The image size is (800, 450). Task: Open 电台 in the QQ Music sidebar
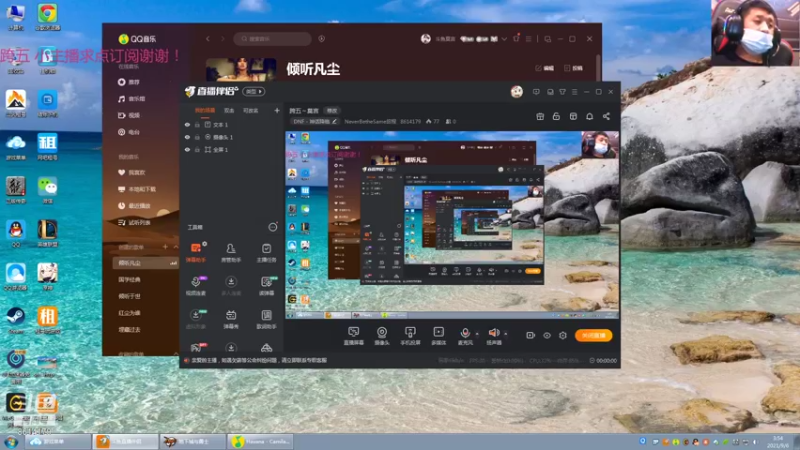[130, 132]
